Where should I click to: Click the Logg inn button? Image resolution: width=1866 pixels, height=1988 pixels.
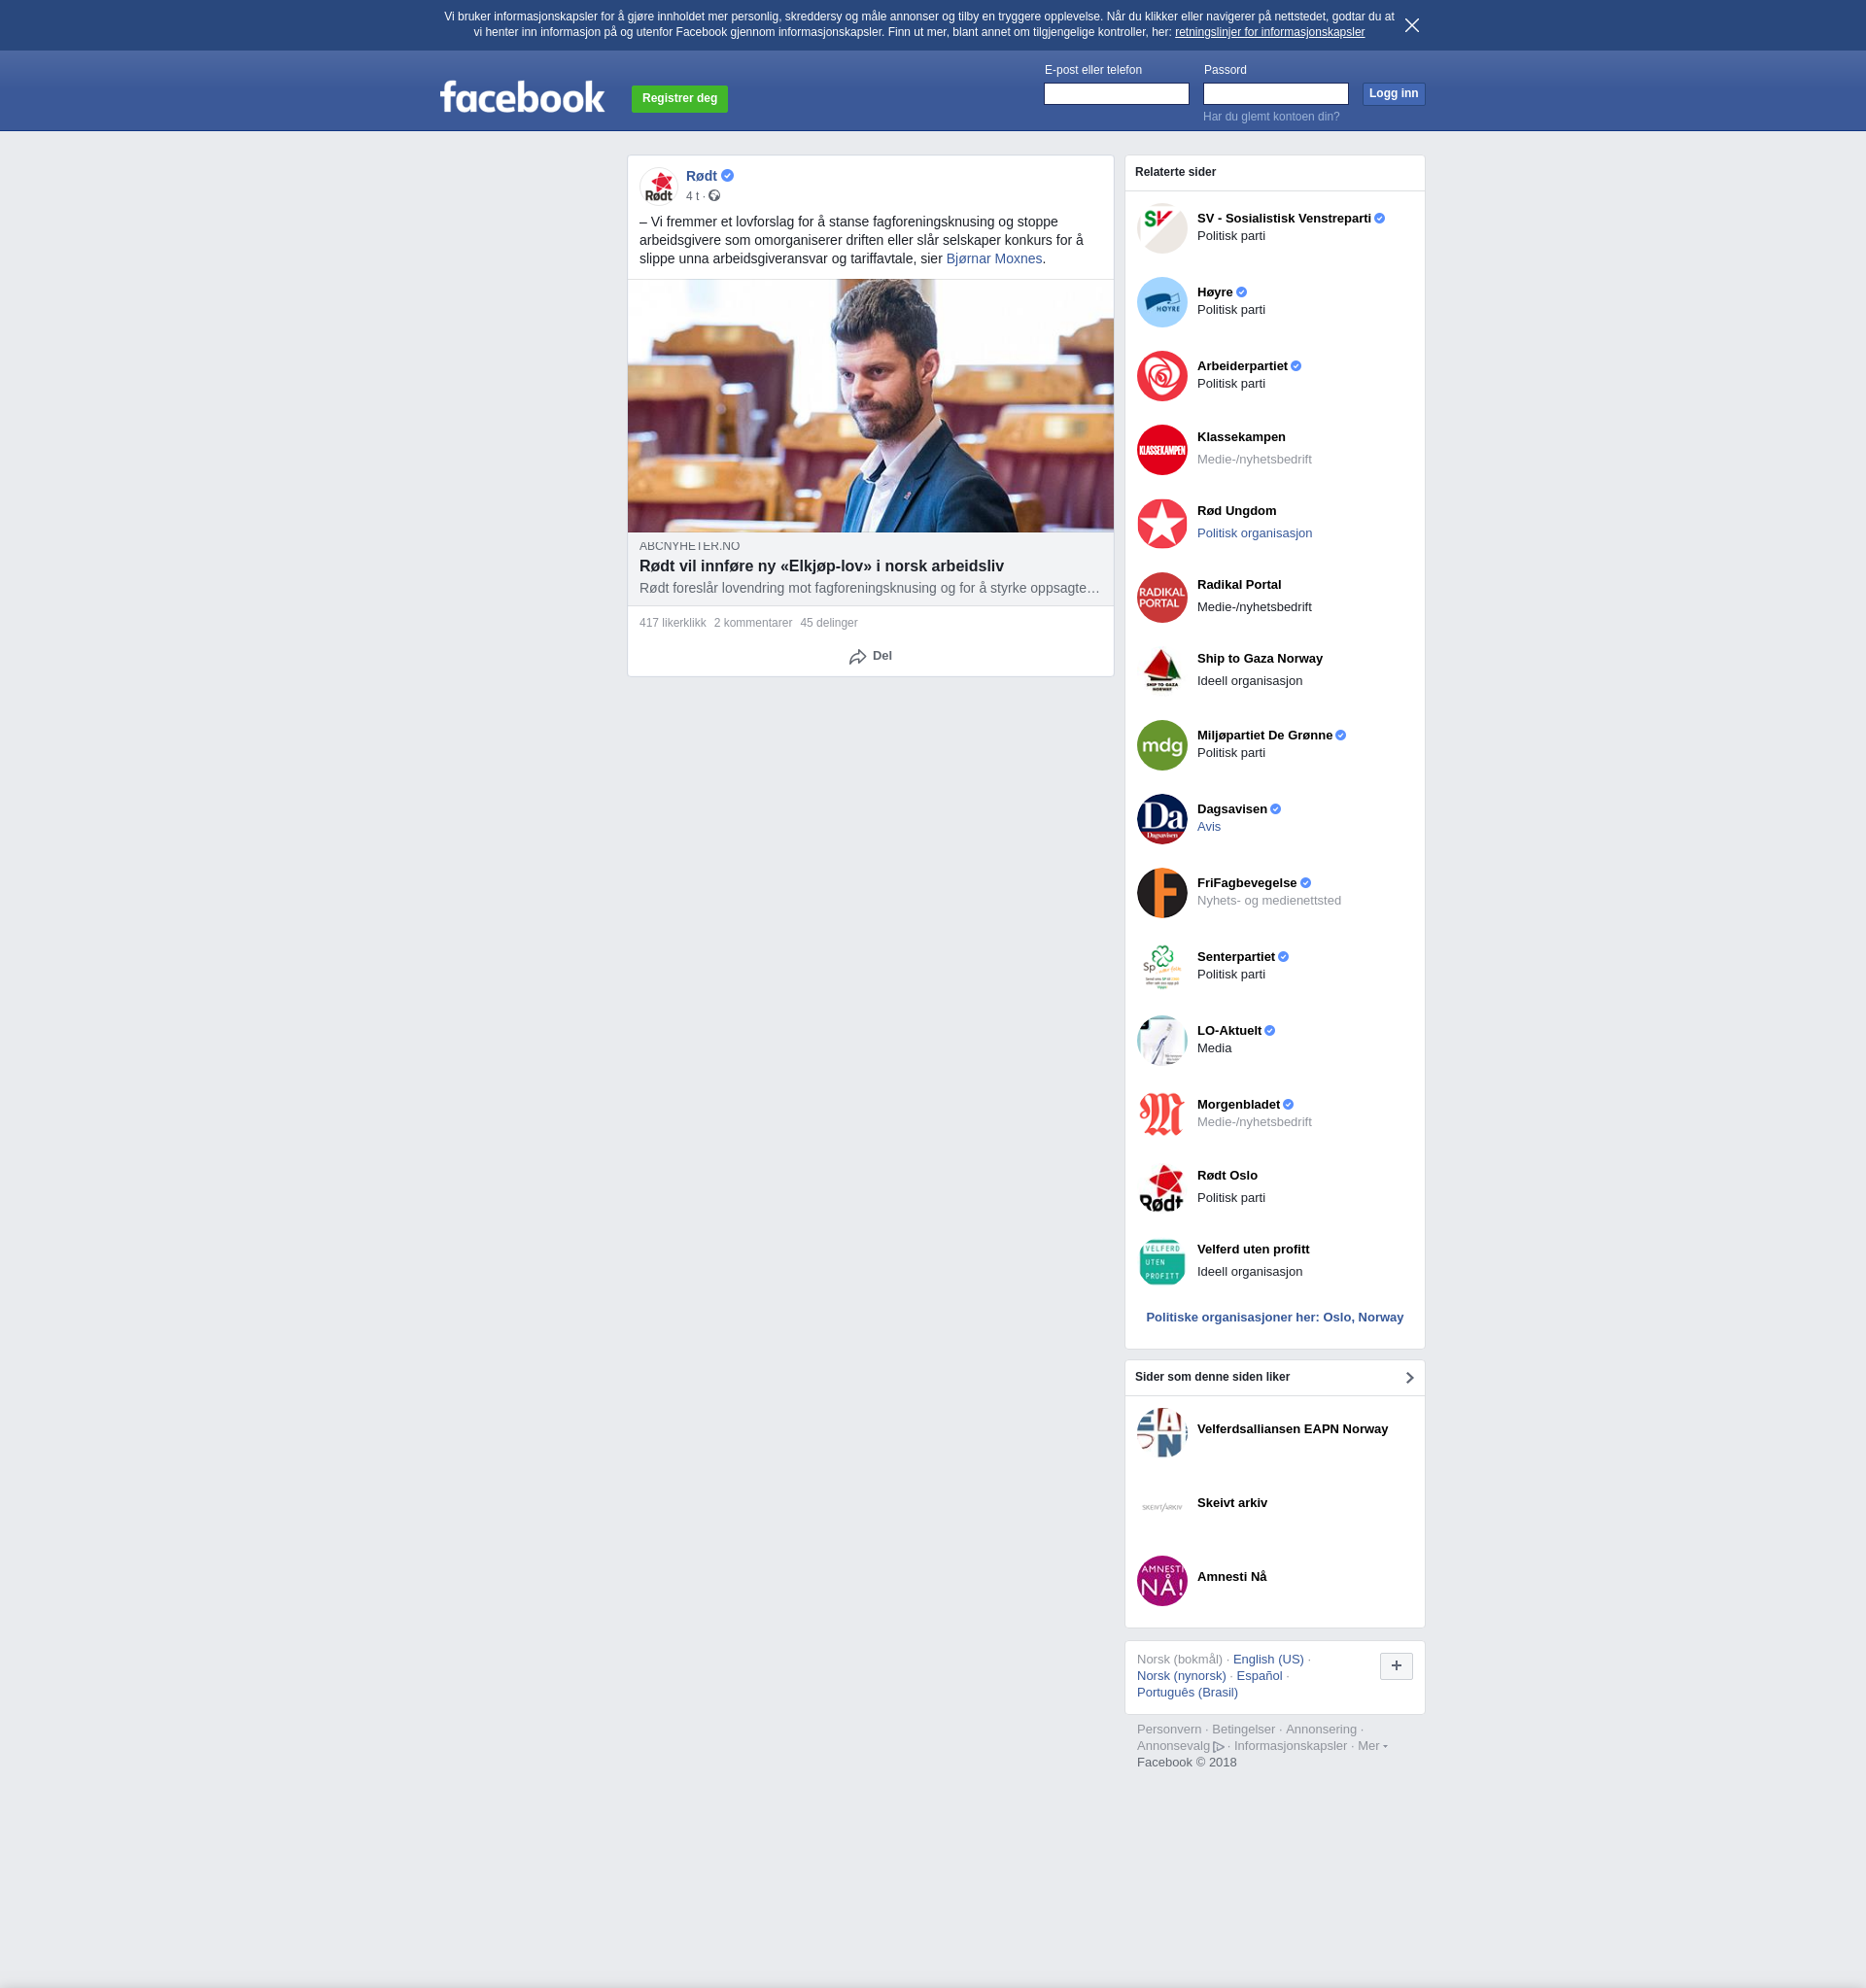1393,94
